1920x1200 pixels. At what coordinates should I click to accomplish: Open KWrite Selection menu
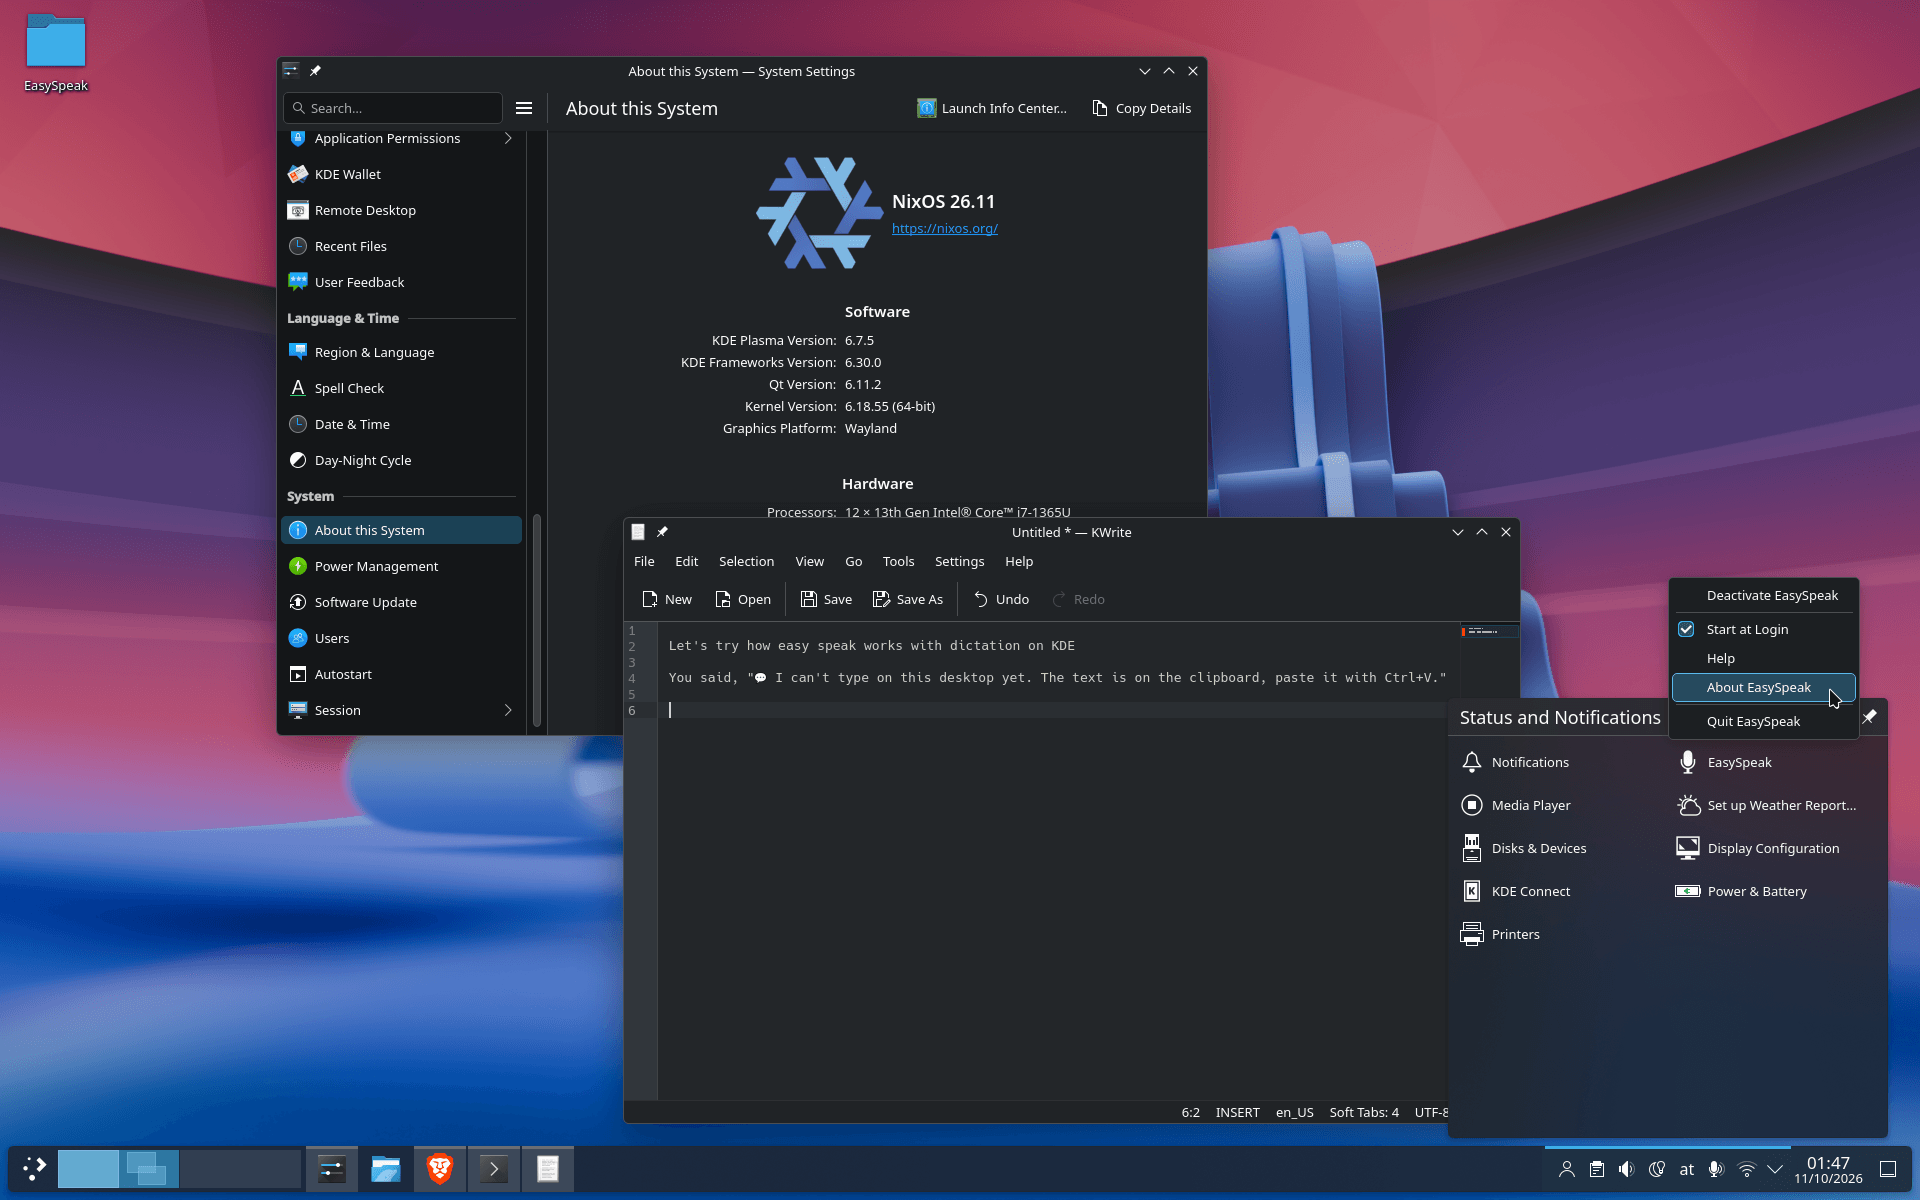[746, 561]
